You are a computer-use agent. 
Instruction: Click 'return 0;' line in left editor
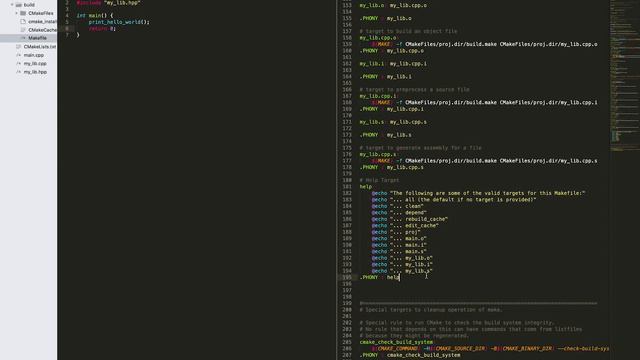tap(102, 29)
